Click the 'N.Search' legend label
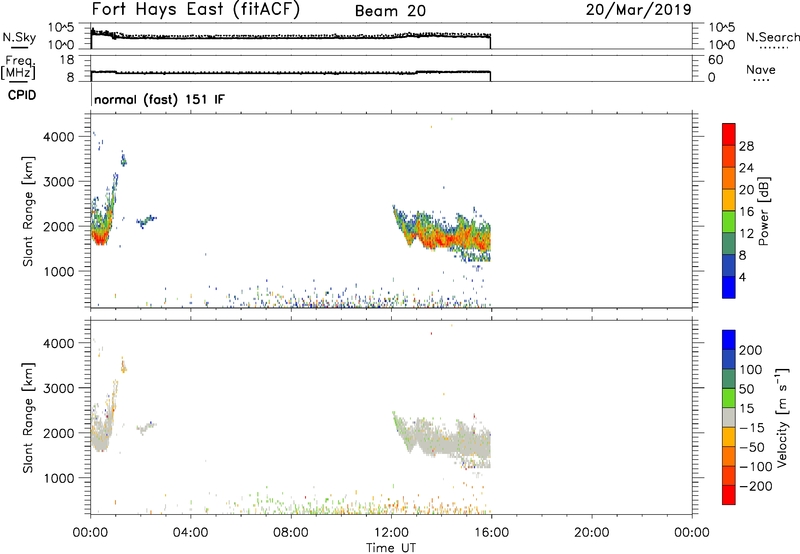800x554 pixels. 772,37
